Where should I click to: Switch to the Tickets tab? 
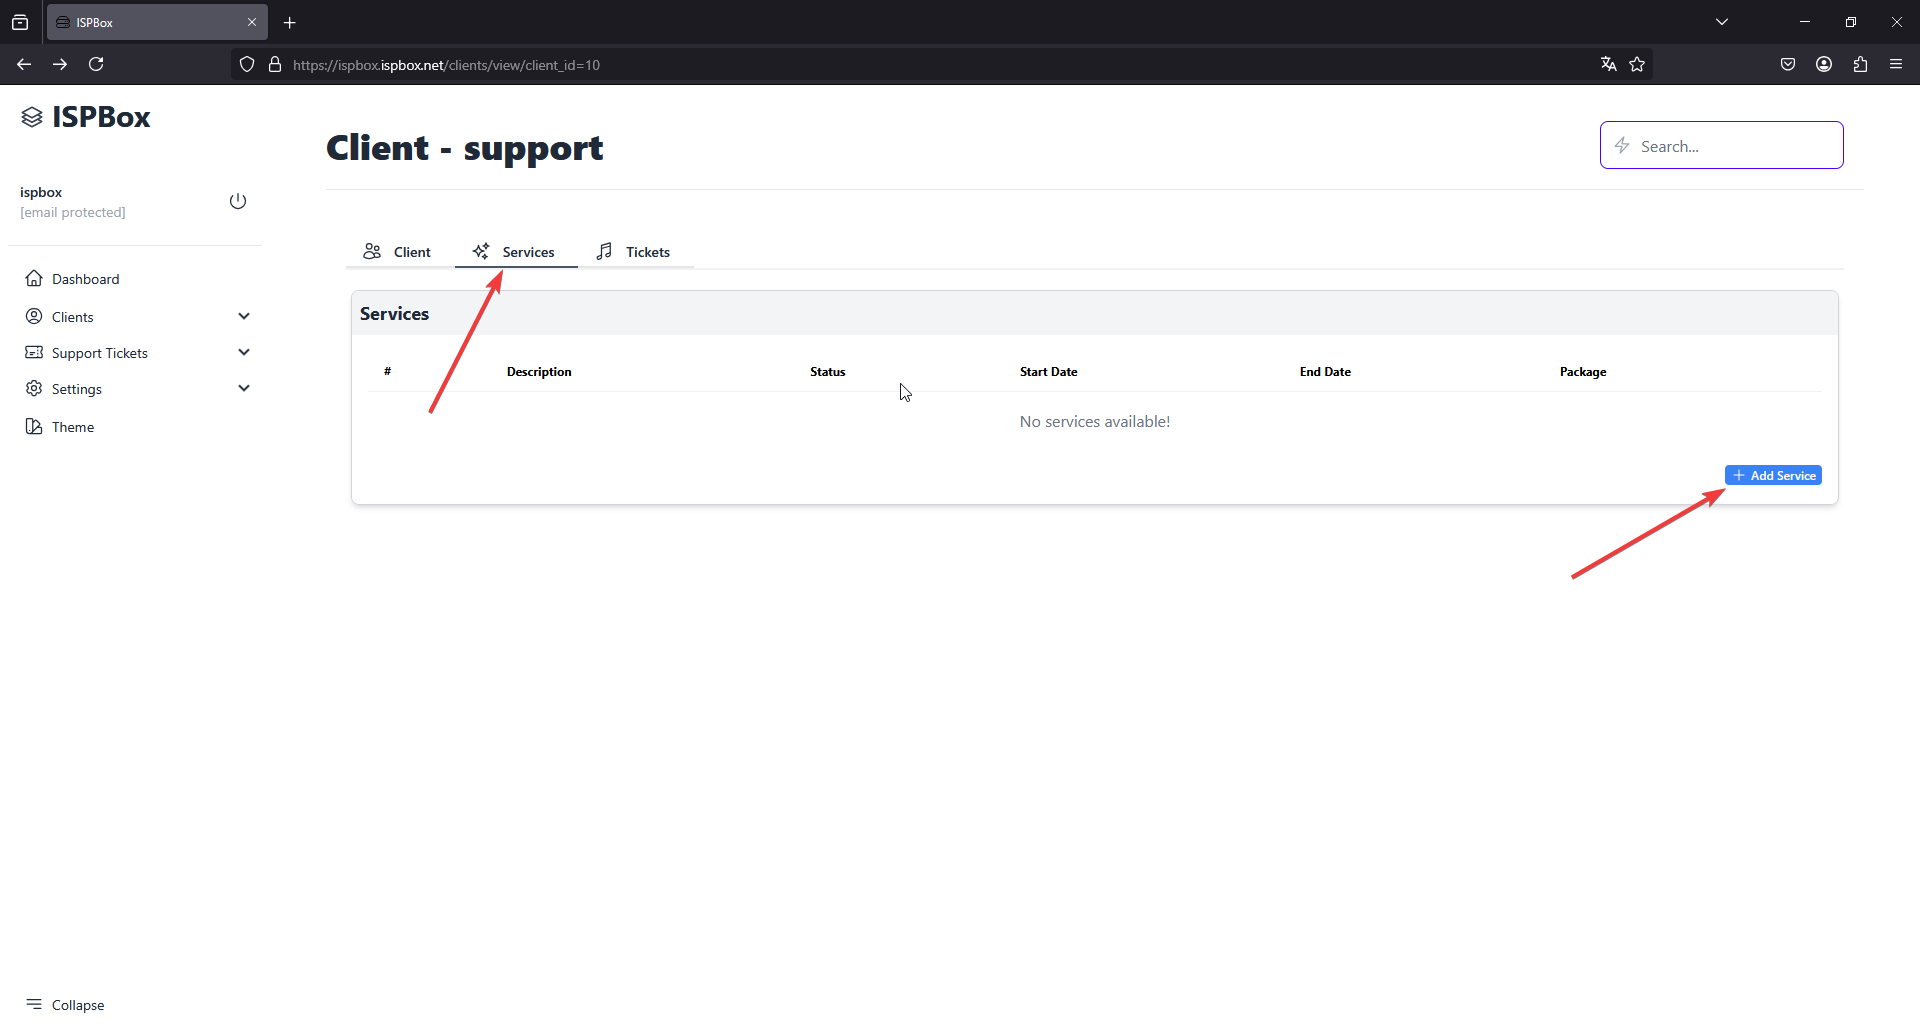[634, 252]
